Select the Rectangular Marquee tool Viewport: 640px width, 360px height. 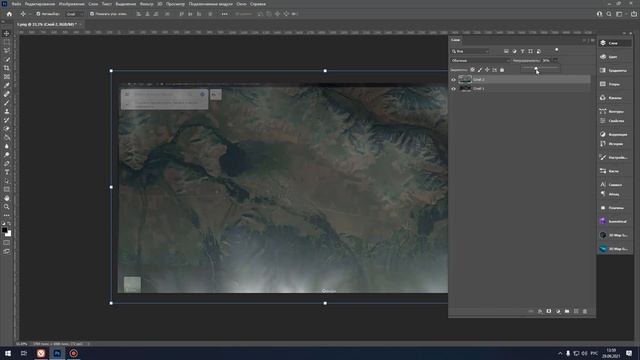tap(7, 42)
